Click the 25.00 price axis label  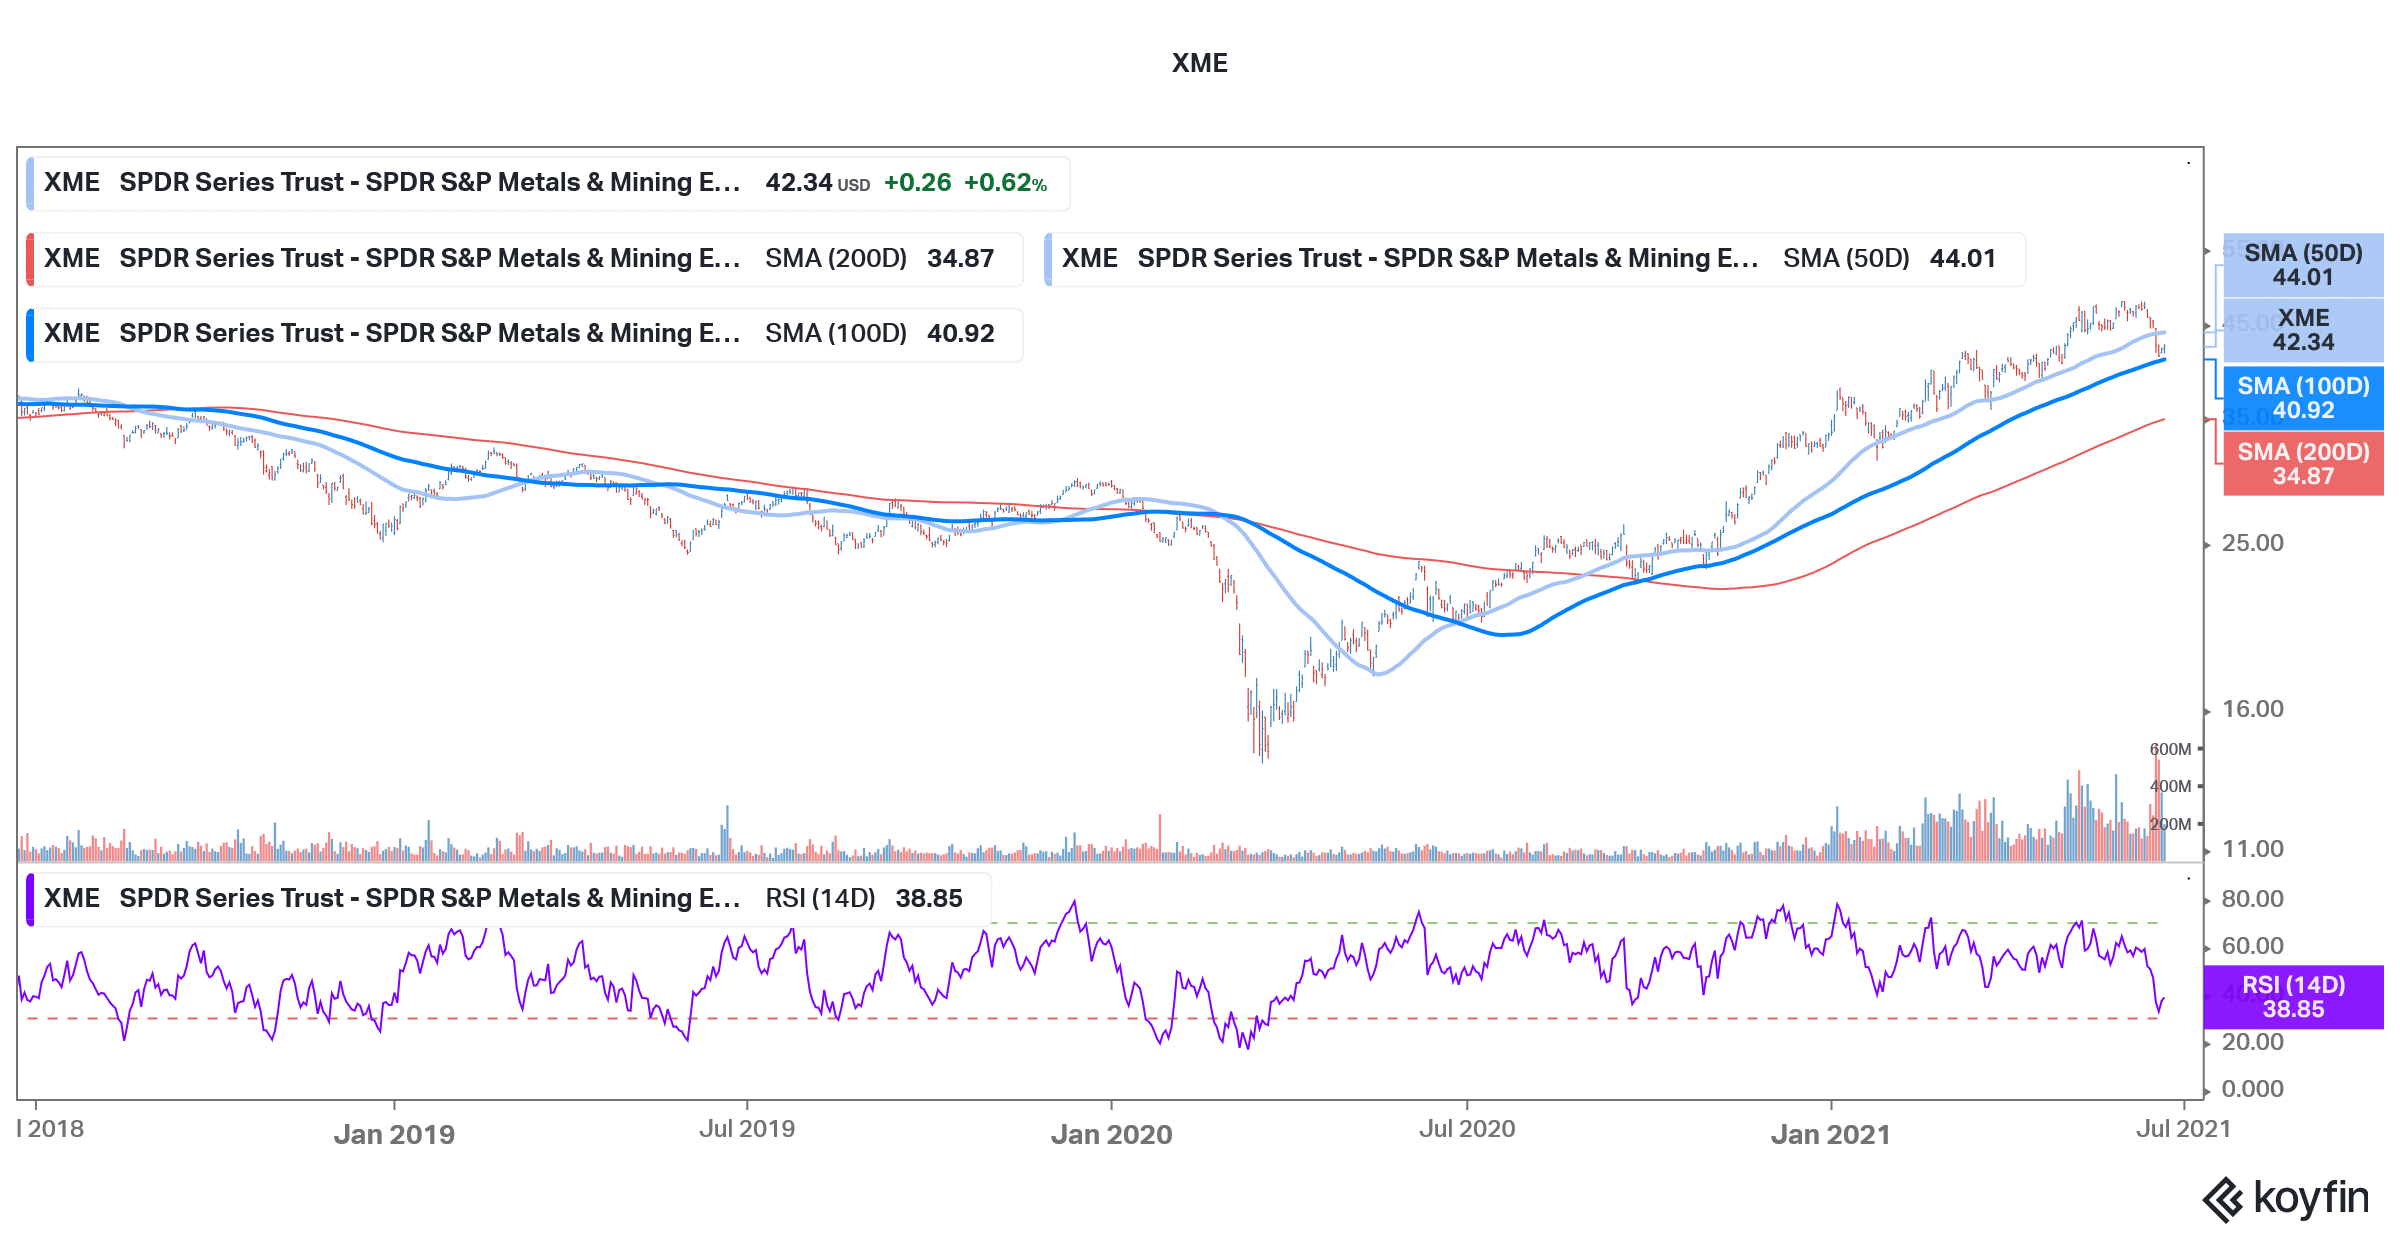pos(2252,543)
